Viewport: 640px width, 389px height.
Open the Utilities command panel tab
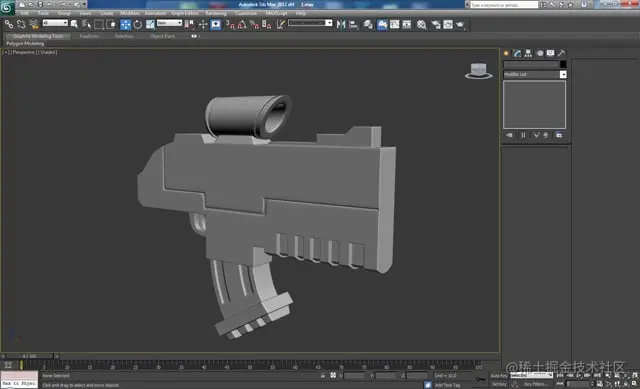[562, 53]
